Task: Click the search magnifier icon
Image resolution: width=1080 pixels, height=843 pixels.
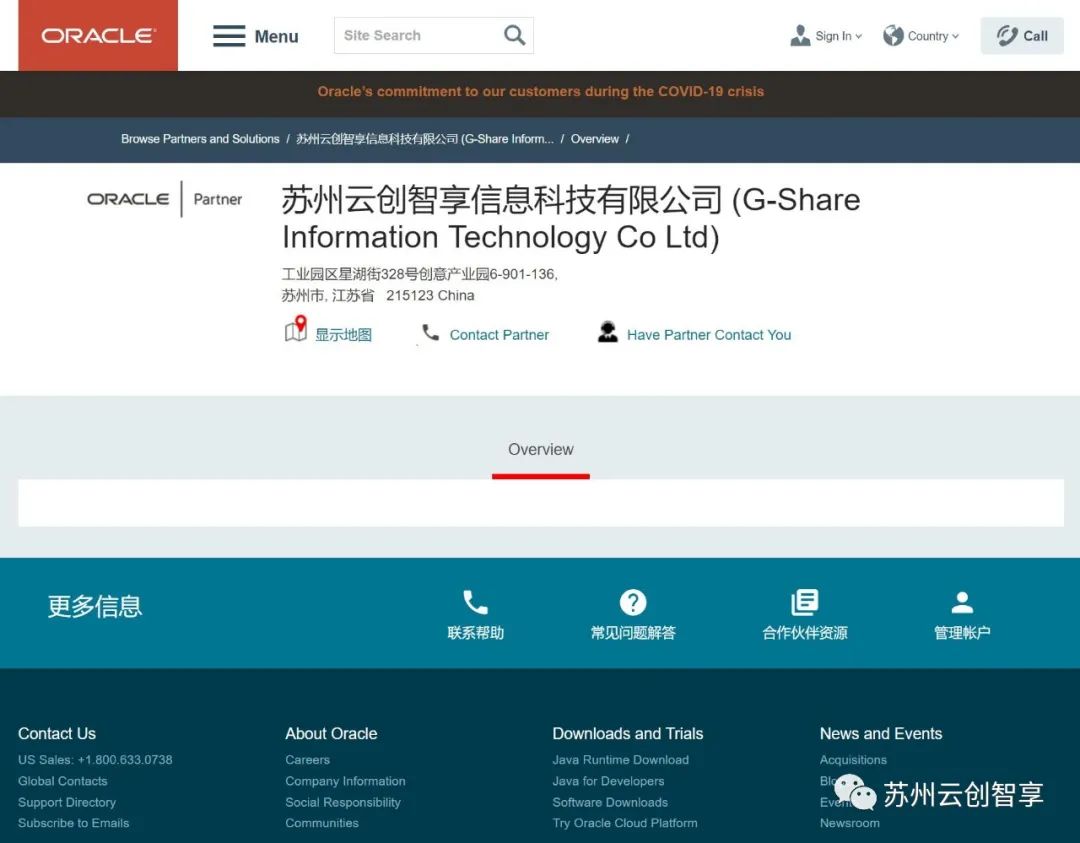Action: (515, 35)
